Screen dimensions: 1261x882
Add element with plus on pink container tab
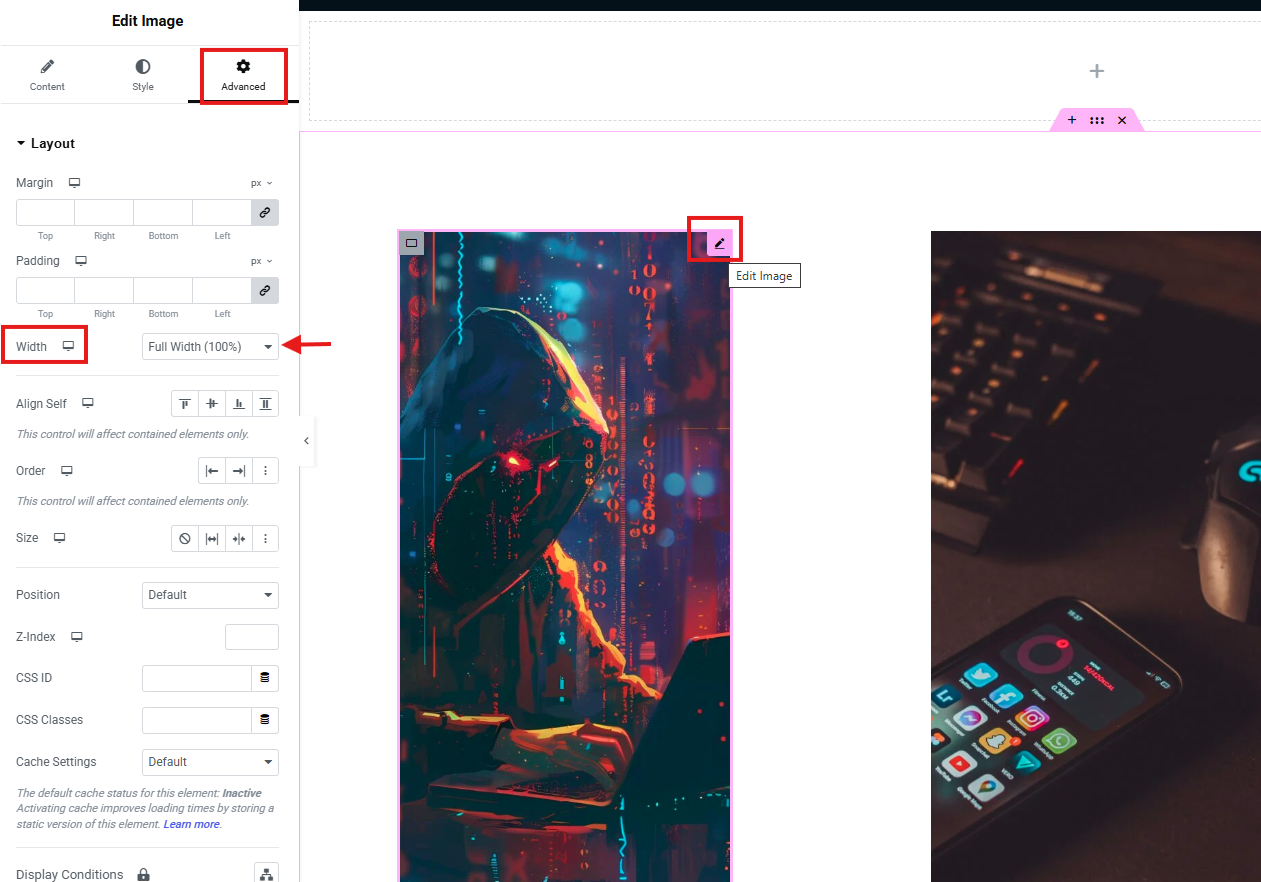coord(1072,120)
